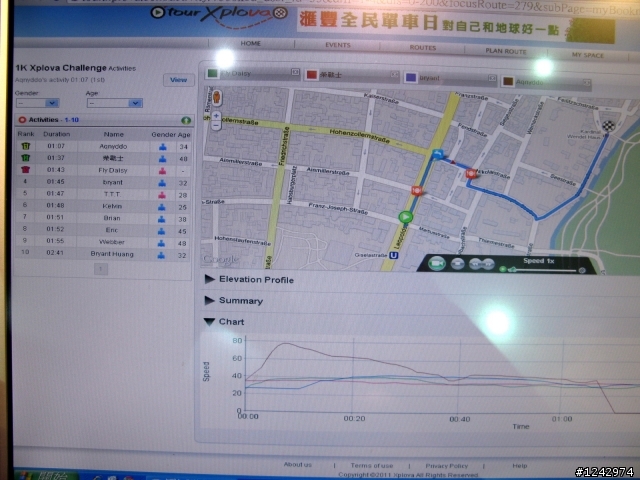Click Street View pegman on map

coord(217,98)
